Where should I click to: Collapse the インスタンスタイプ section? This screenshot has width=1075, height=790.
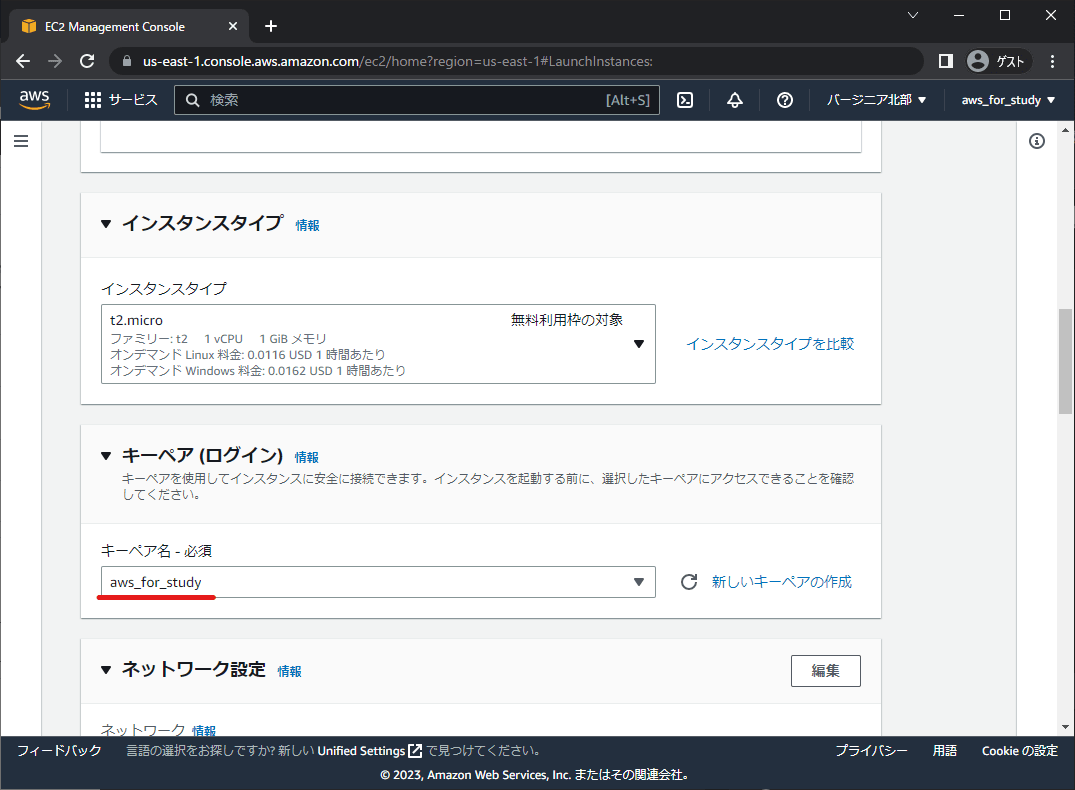[106, 224]
